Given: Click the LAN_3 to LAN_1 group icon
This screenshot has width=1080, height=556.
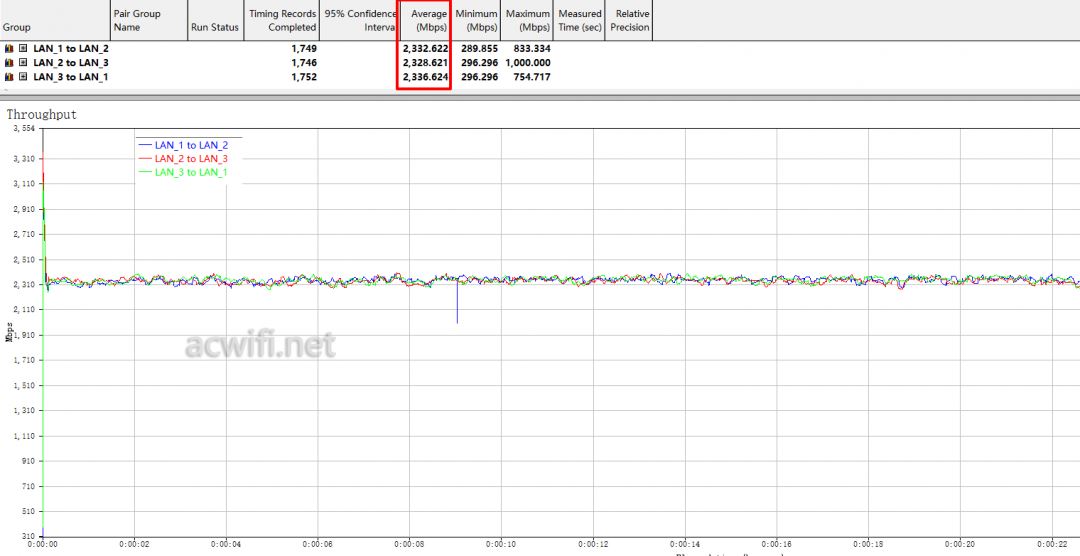Looking at the screenshot, I should 9,76.
